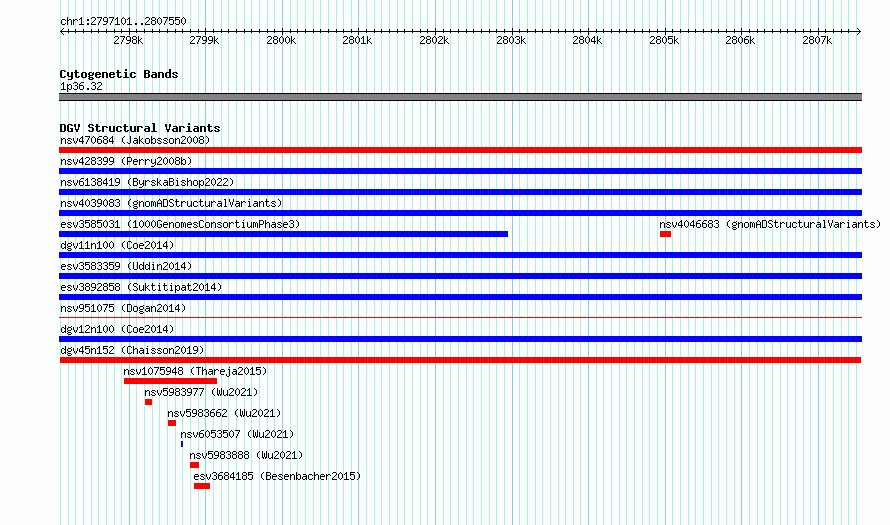Click the ruler's left arrow end

click(62, 31)
